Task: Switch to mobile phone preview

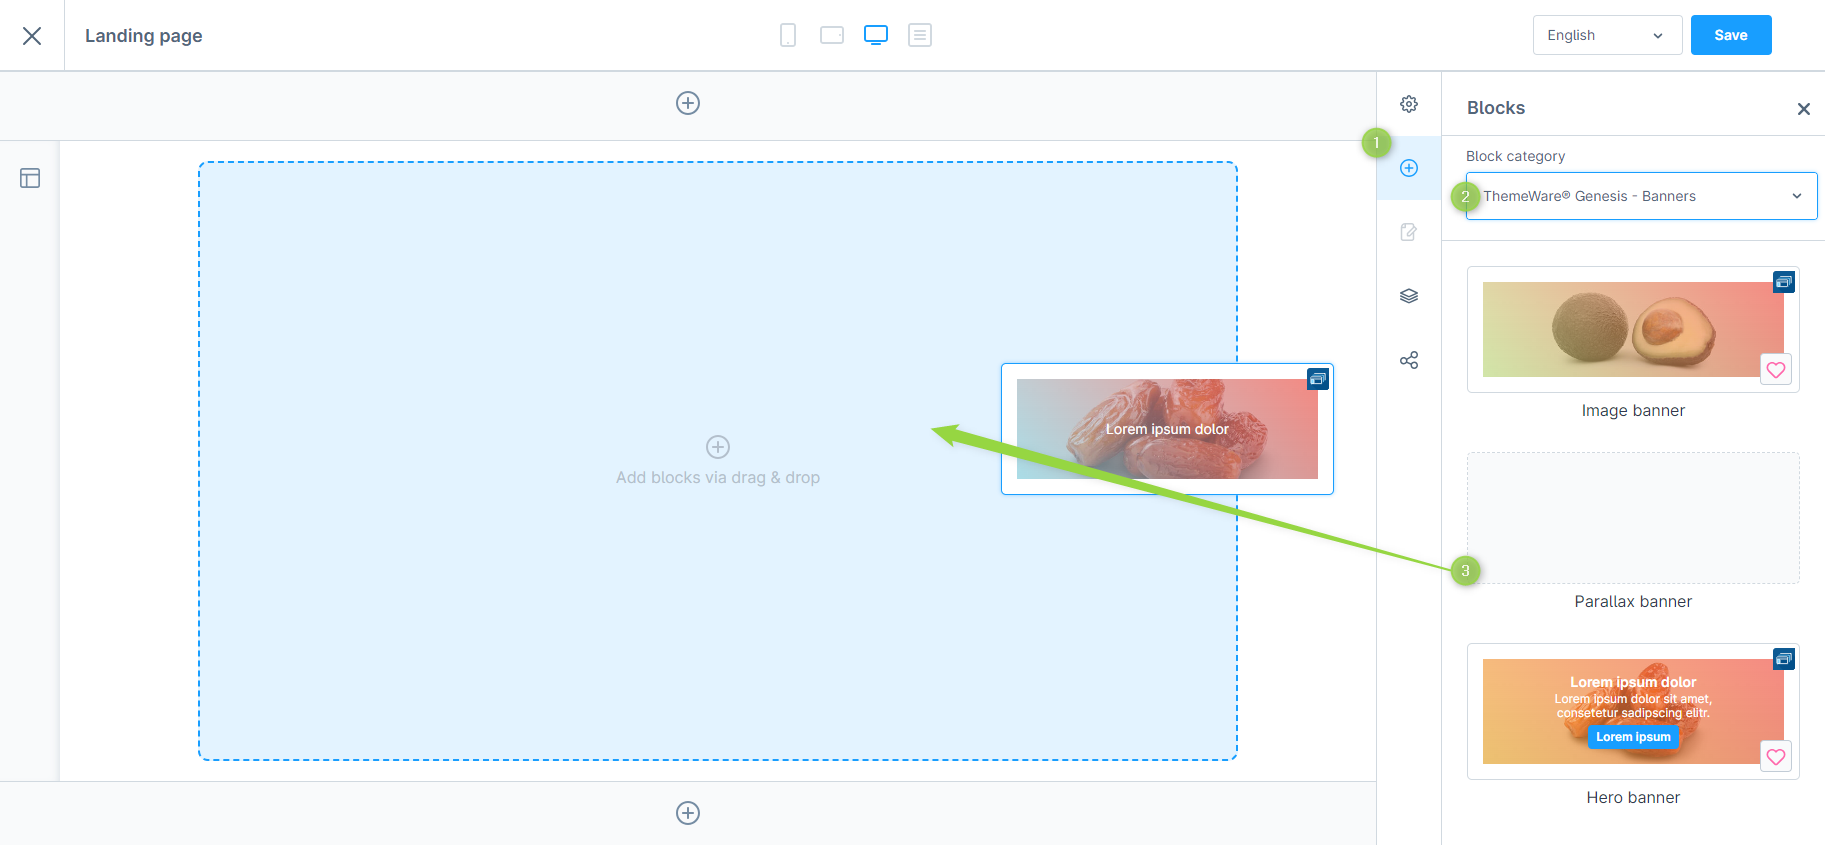Action: 788,35
